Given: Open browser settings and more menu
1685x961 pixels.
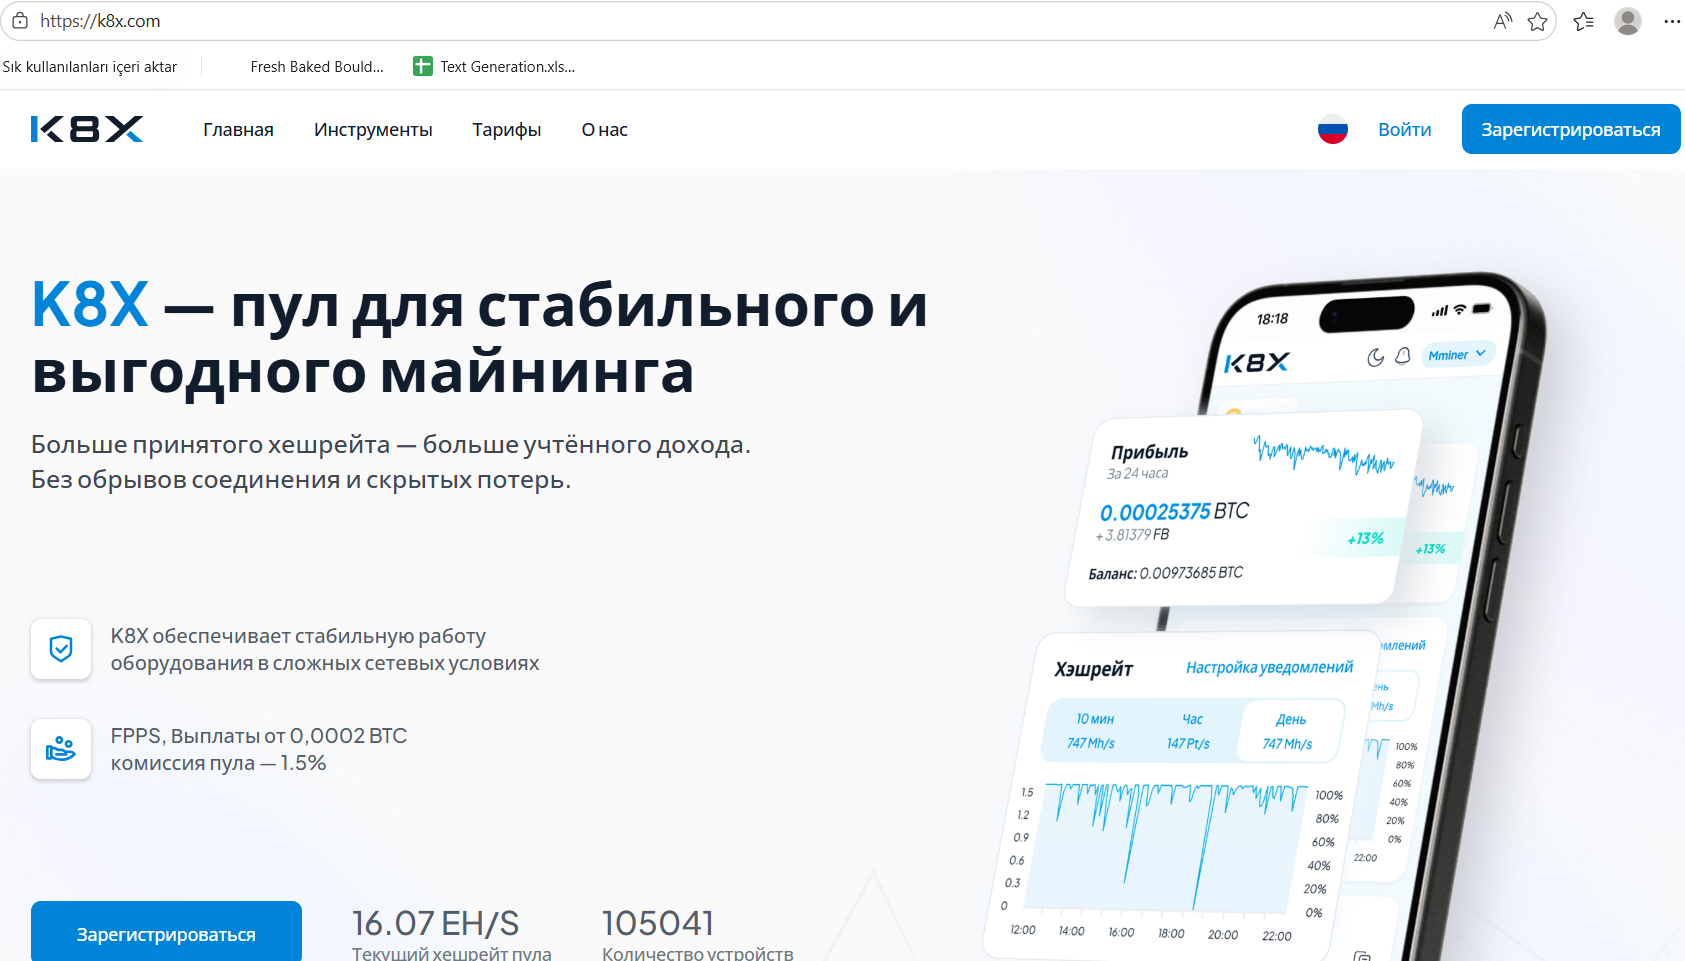Looking at the screenshot, I should click(x=1671, y=21).
